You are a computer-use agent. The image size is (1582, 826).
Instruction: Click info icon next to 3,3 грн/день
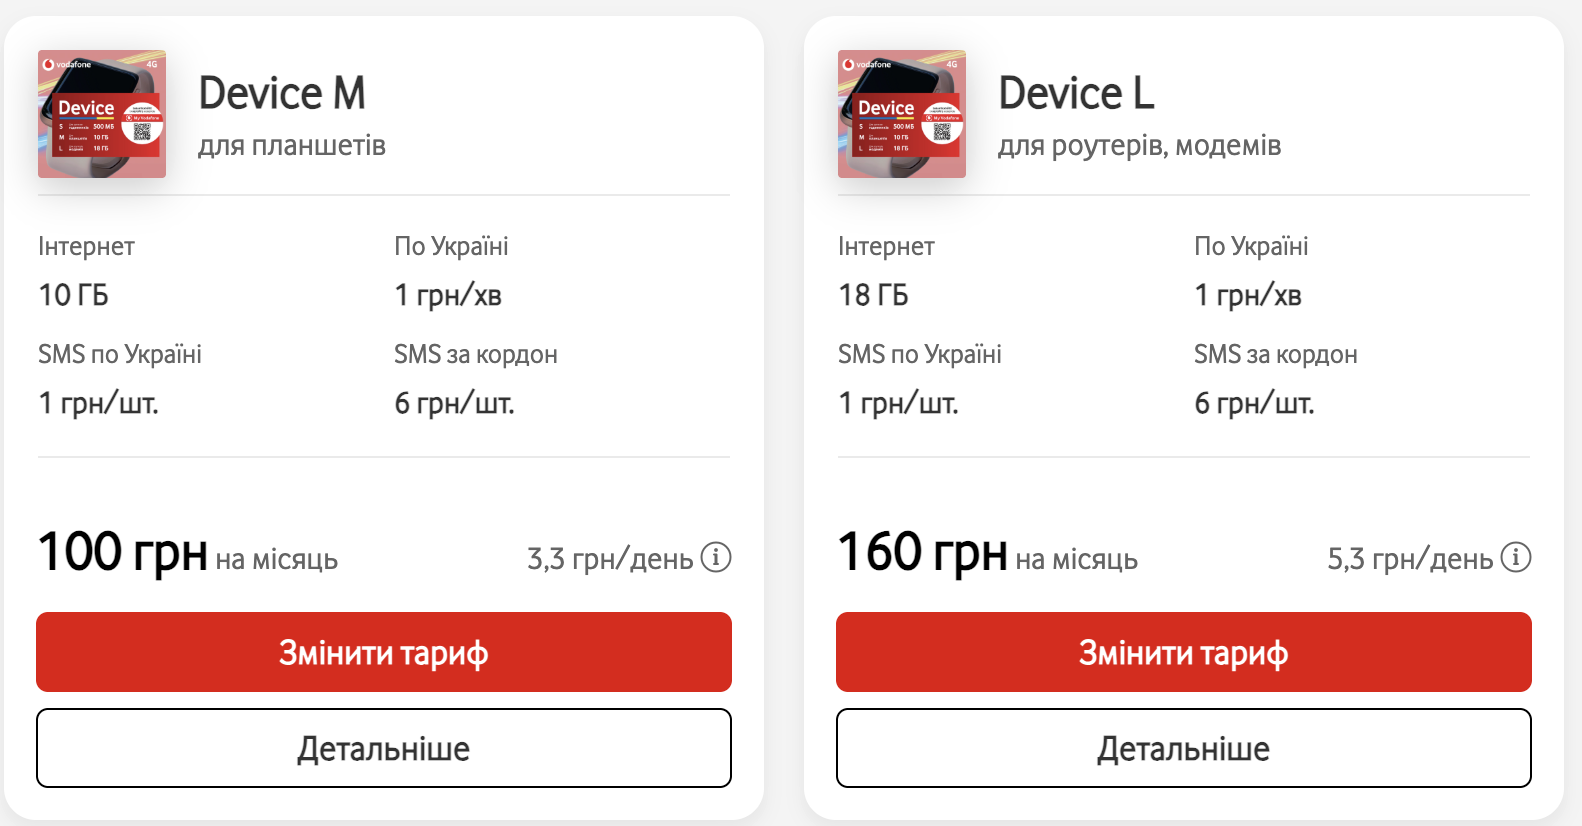716,557
